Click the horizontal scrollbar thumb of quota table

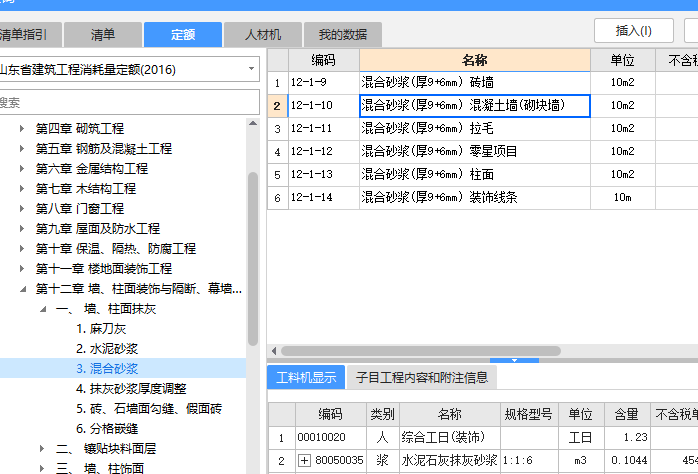(421, 351)
